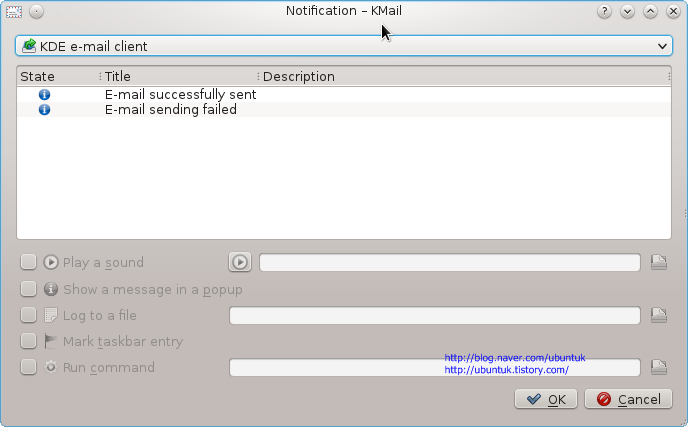Viewport: 688px width, 427px height.
Task: Enable the 'Run command' checkbox
Action: pos(29,367)
